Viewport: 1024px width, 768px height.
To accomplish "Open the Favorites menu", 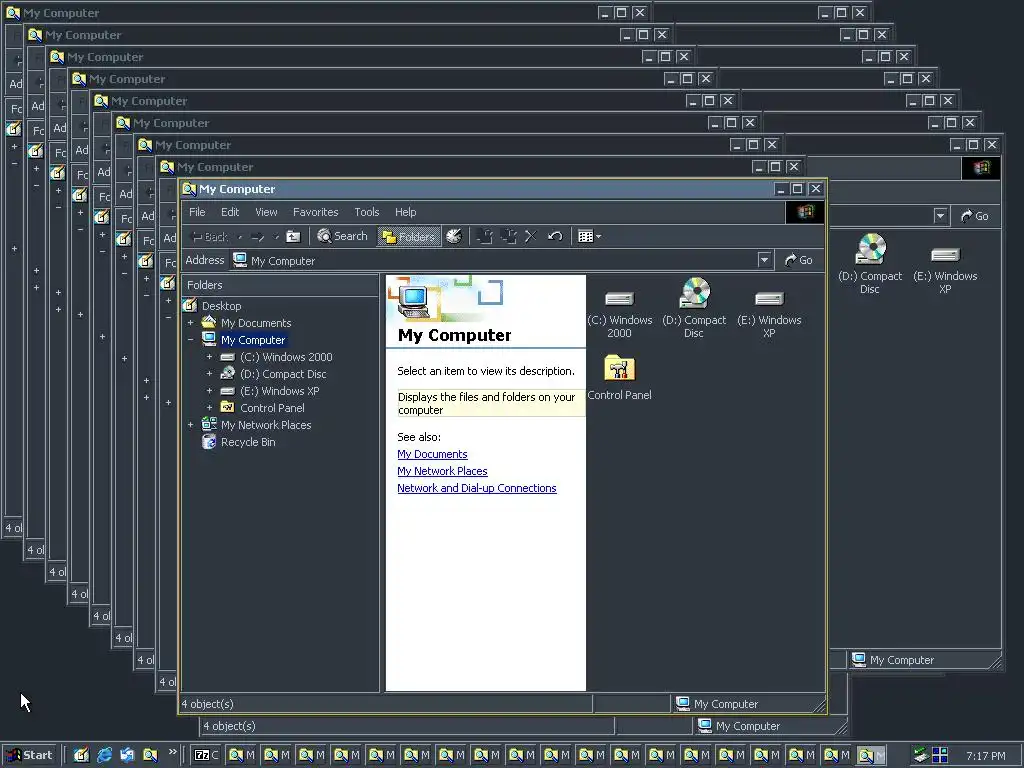I will click(315, 212).
